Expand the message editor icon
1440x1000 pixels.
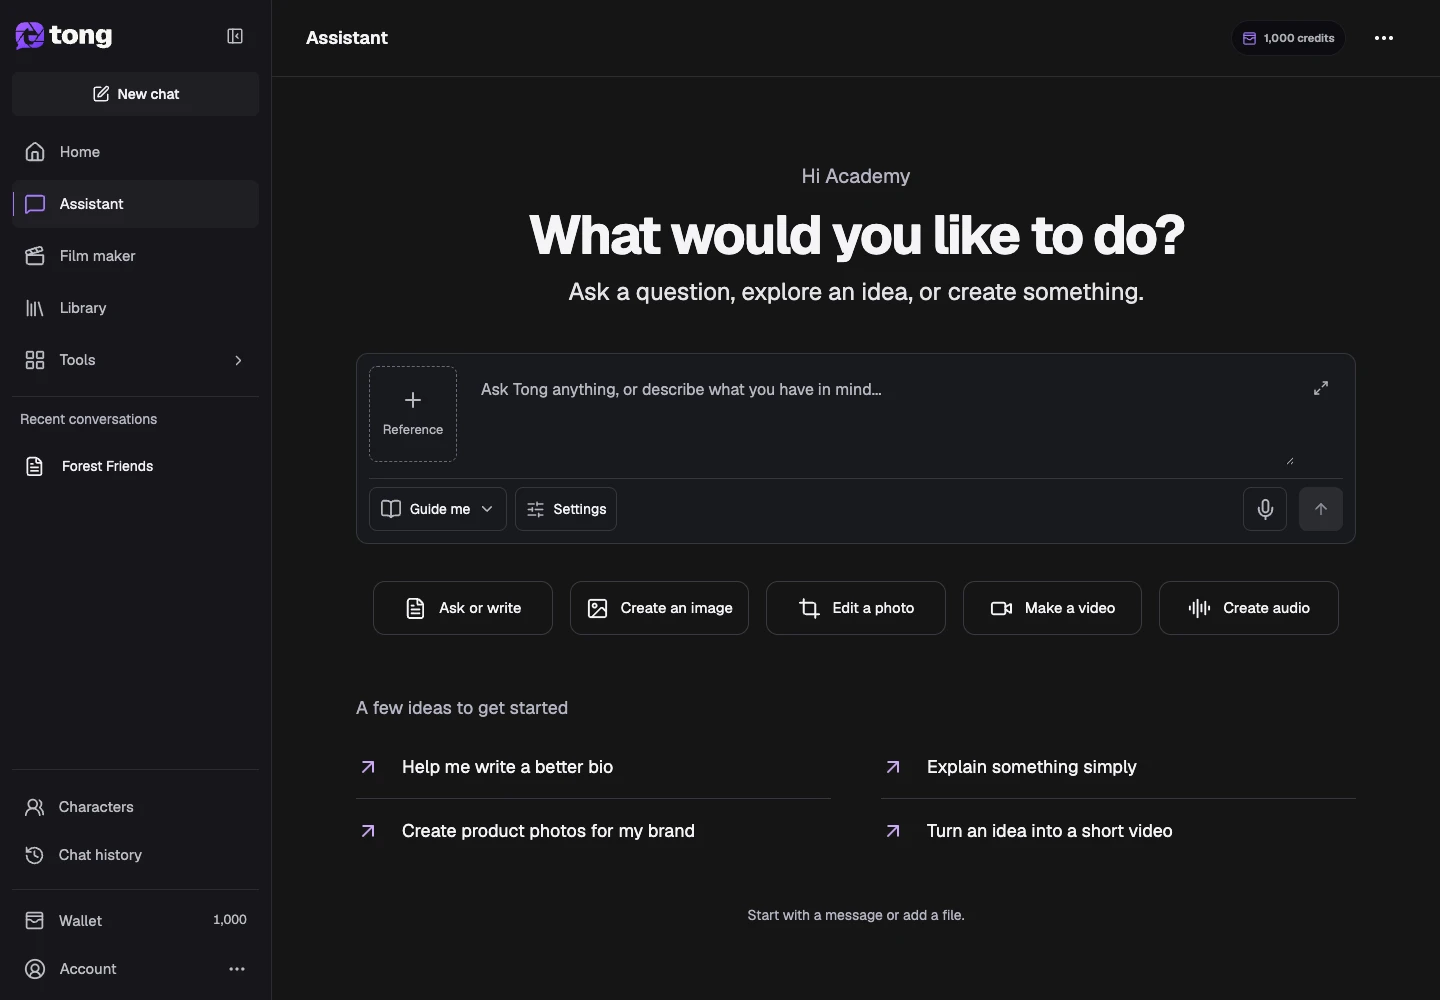point(1321,388)
